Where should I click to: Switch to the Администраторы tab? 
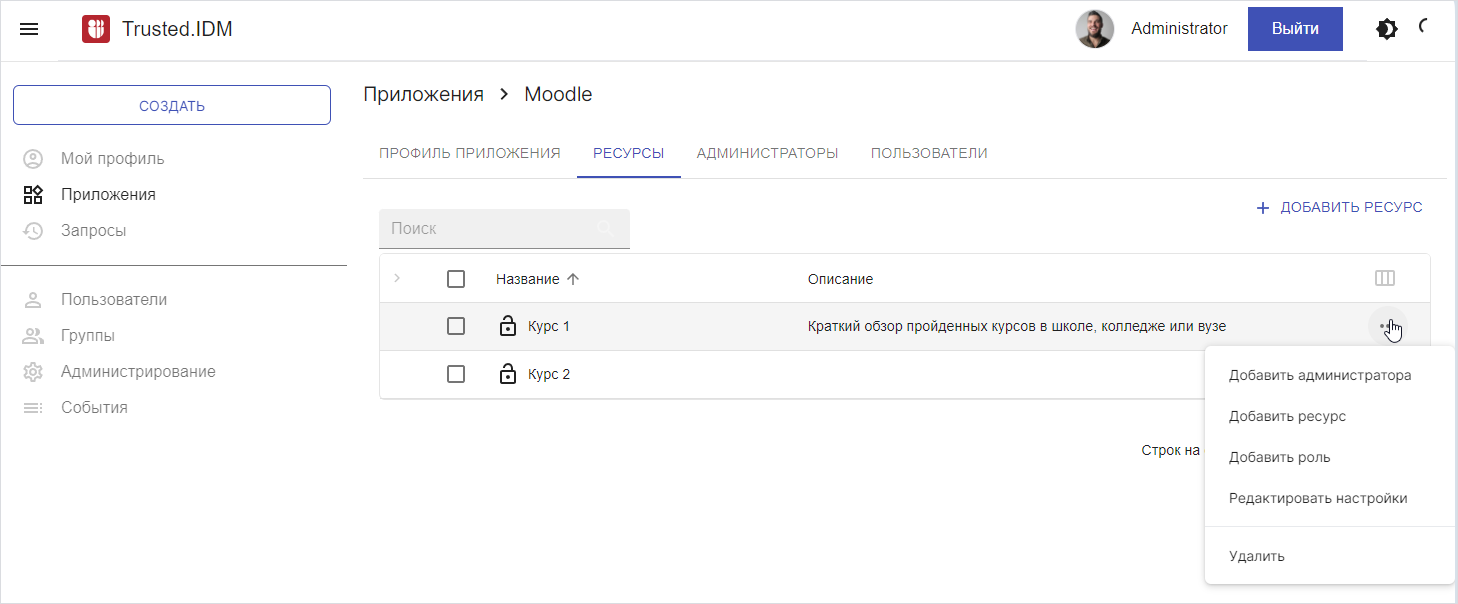[768, 153]
